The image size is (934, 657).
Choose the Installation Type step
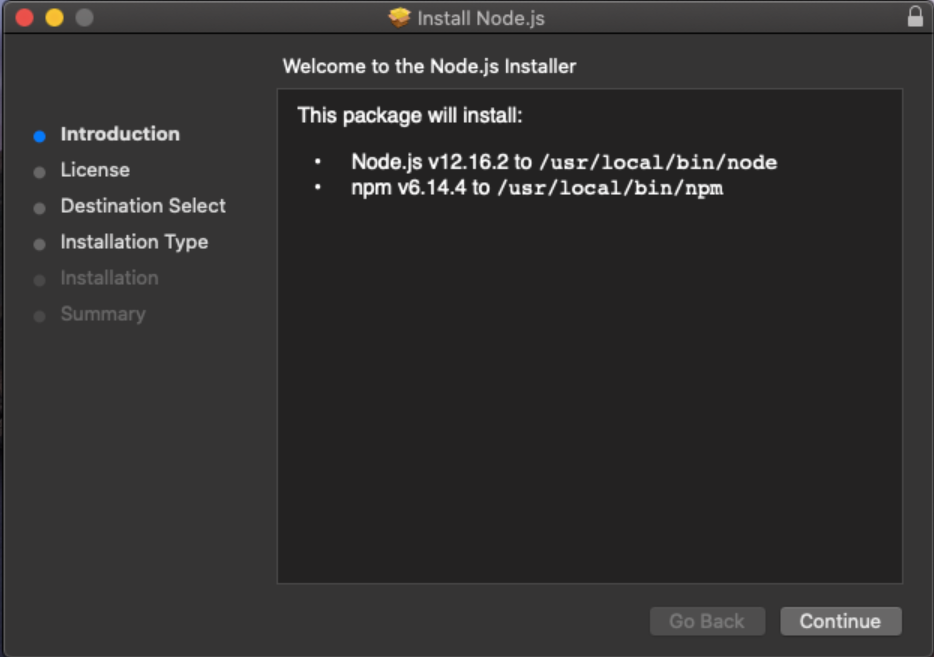click(x=134, y=242)
